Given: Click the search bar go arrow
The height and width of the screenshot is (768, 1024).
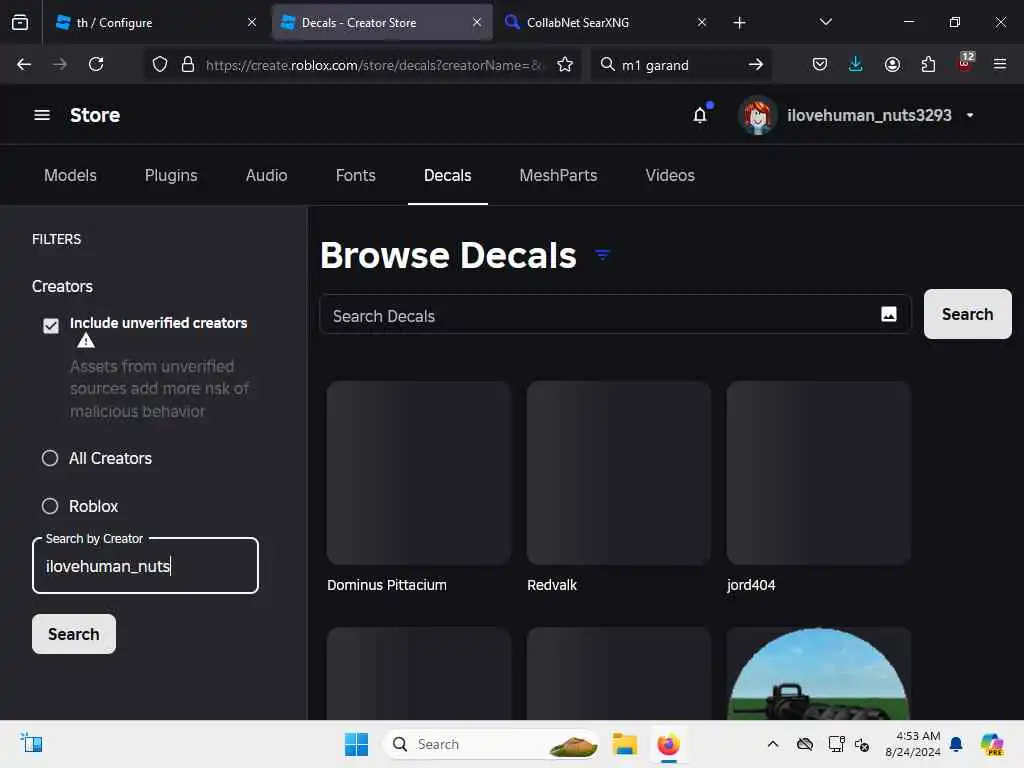Looking at the screenshot, I should 756,64.
